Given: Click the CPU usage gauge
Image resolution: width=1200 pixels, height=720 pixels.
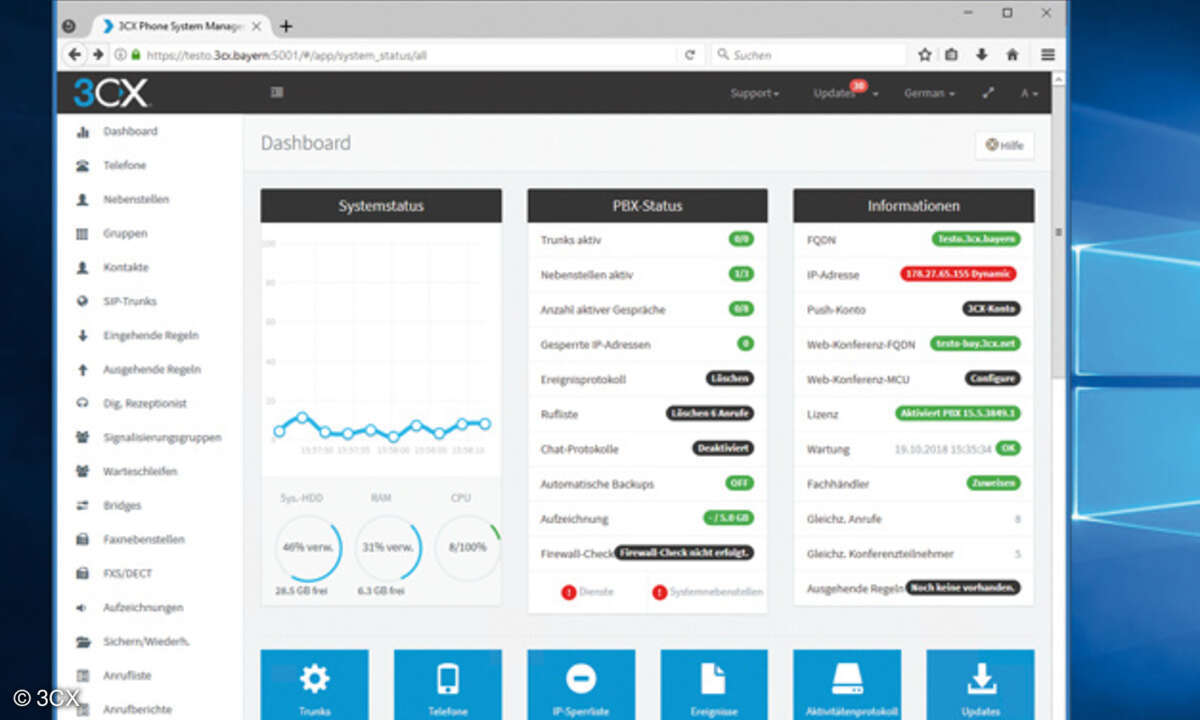Looking at the screenshot, I should 467,548.
